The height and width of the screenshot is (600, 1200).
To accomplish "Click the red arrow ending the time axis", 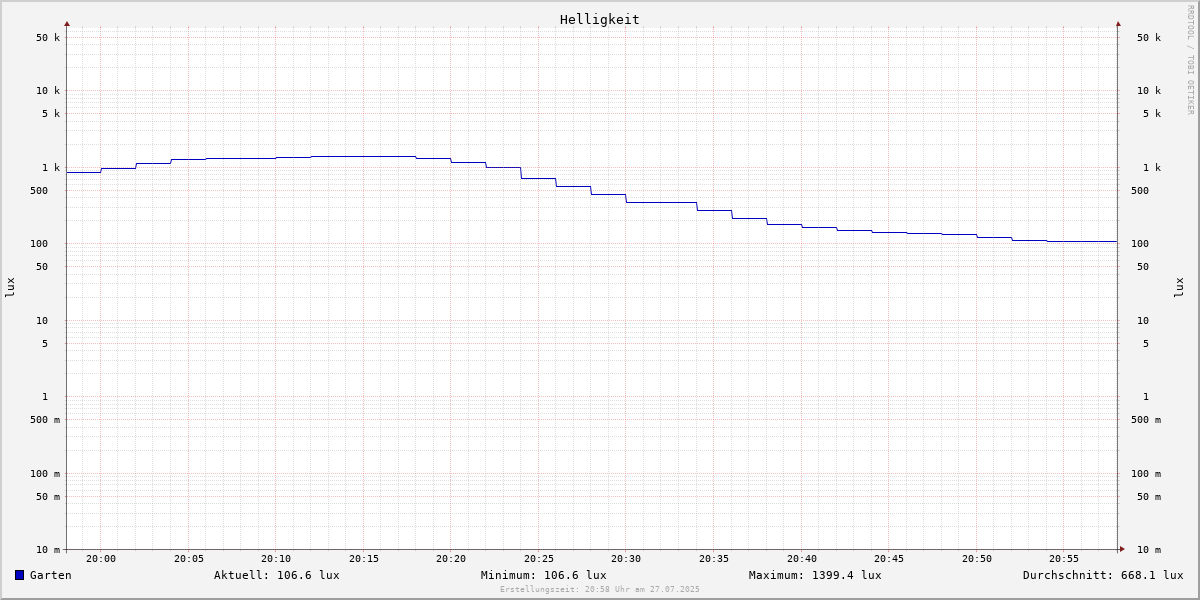I will tap(1122, 549).
